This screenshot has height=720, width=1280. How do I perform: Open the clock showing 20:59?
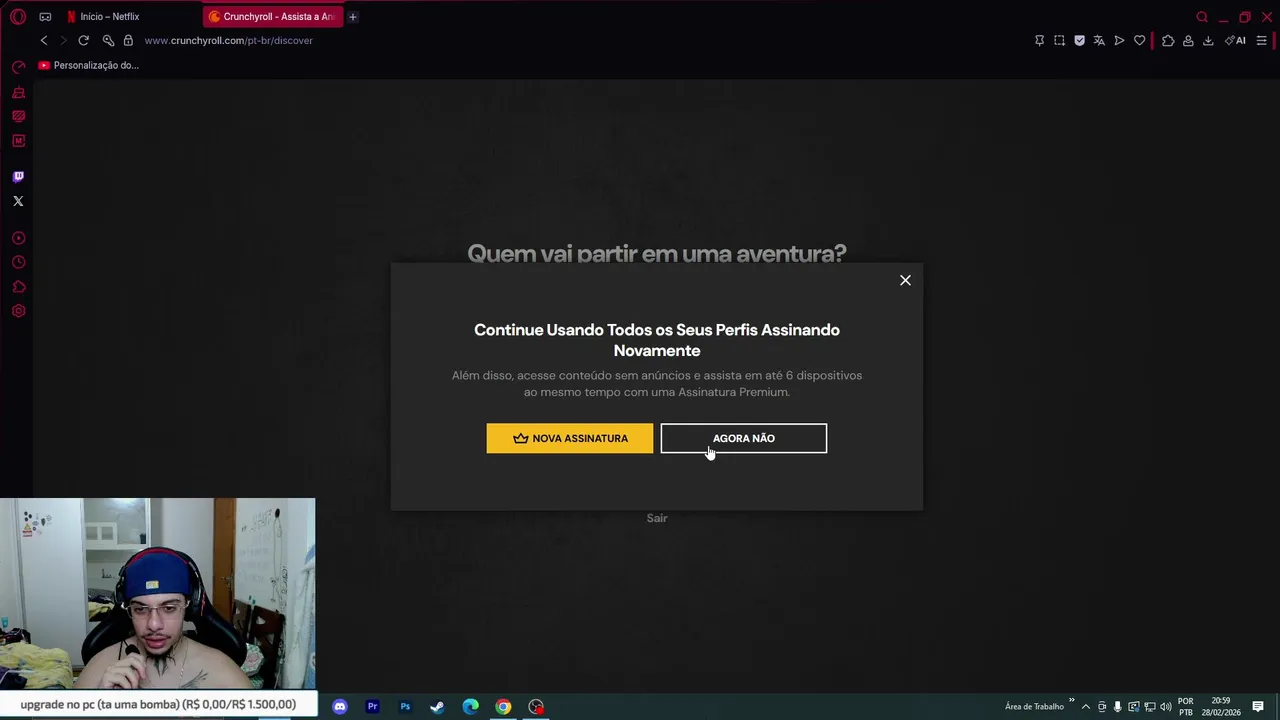coord(1221,706)
